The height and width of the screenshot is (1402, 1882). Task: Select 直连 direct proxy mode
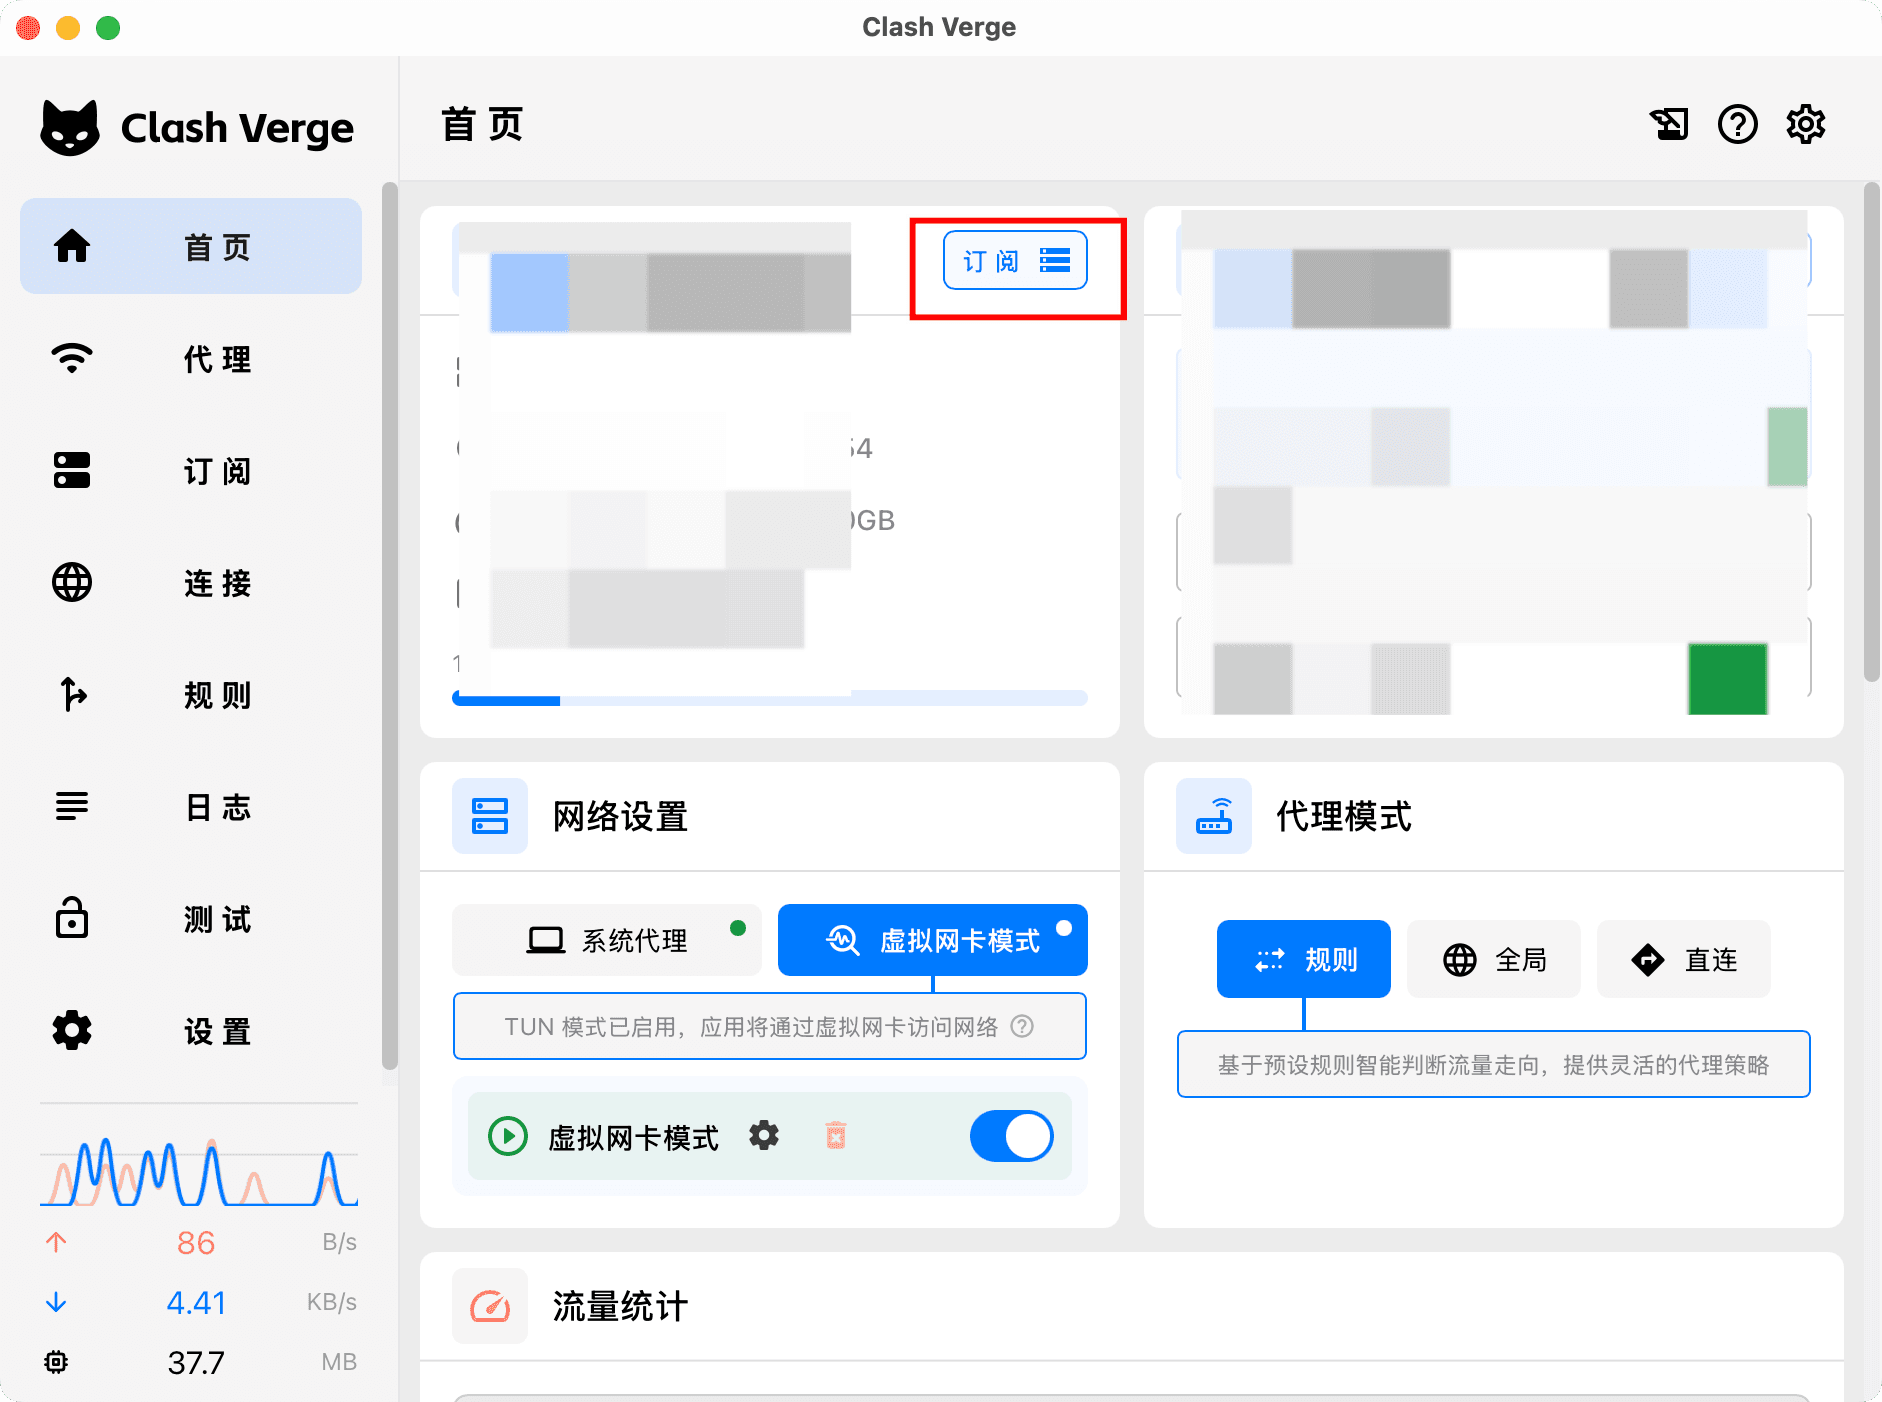tap(1684, 959)
